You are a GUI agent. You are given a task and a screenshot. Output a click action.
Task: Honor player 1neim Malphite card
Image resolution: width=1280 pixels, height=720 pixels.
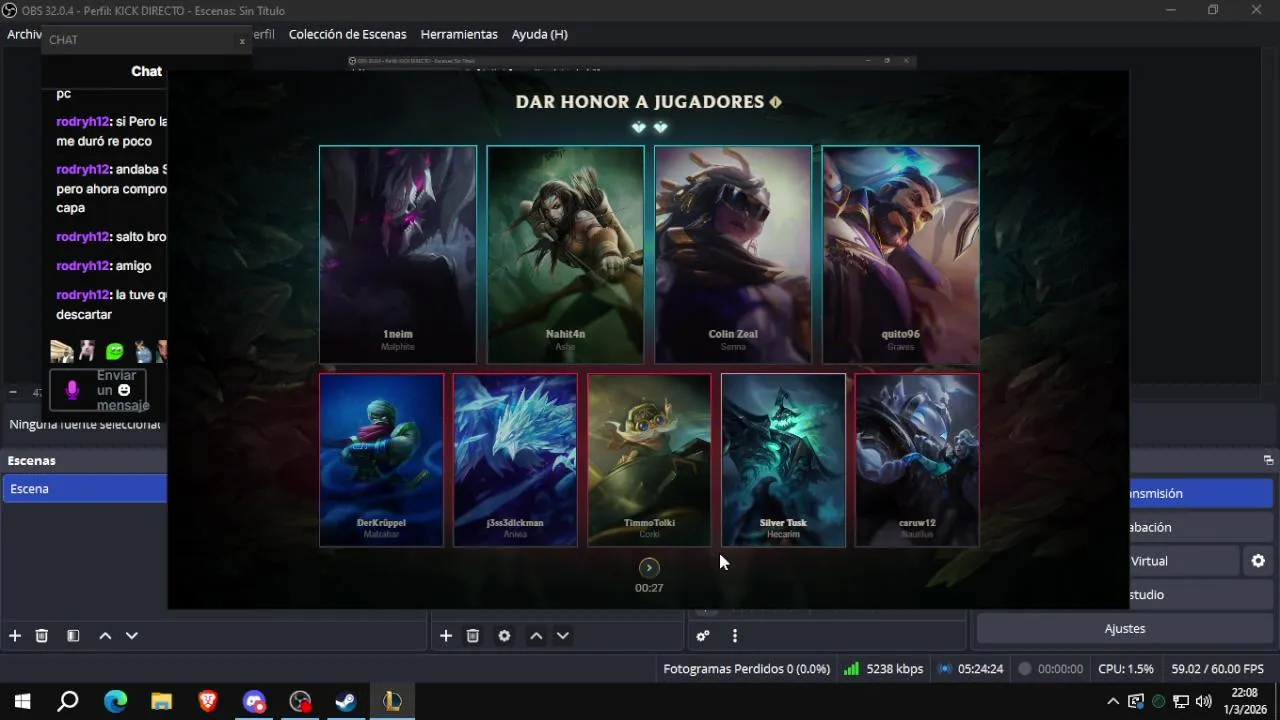tap(398, 255)
